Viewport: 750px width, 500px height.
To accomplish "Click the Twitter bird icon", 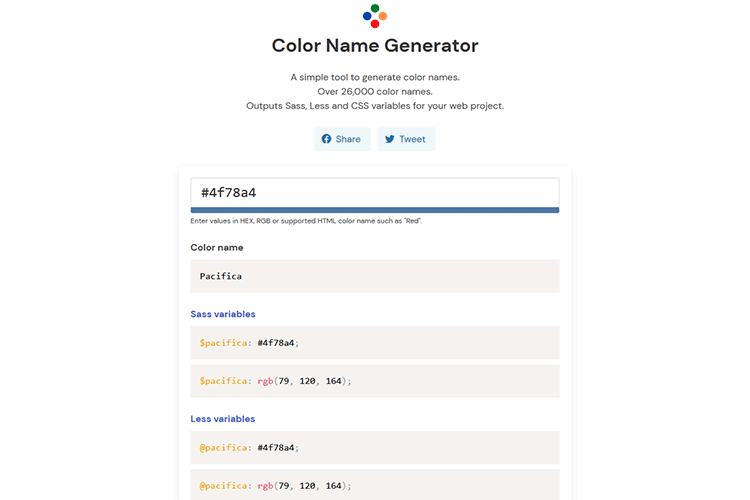I will point(390,139).
